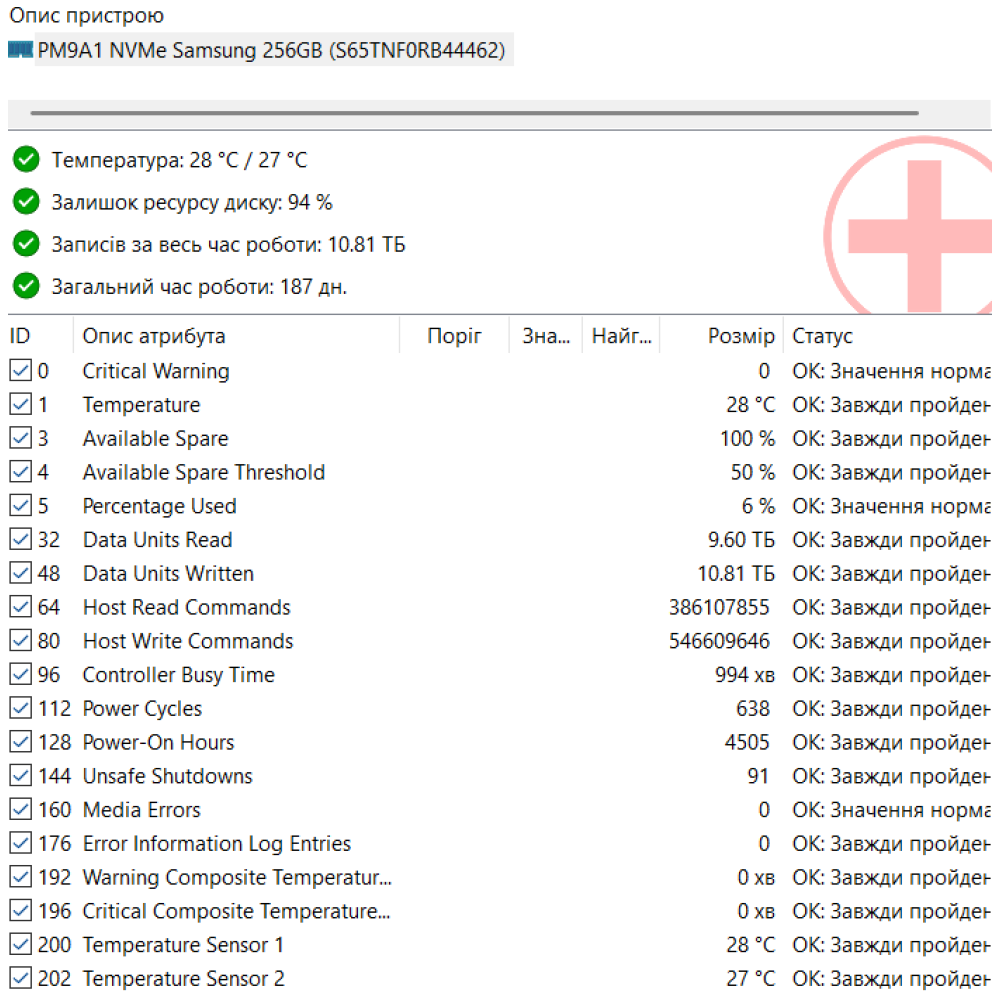Click green status icon for Загальний час роботи
This screenshot has height=1000, width=1000.
coord(26,287)
